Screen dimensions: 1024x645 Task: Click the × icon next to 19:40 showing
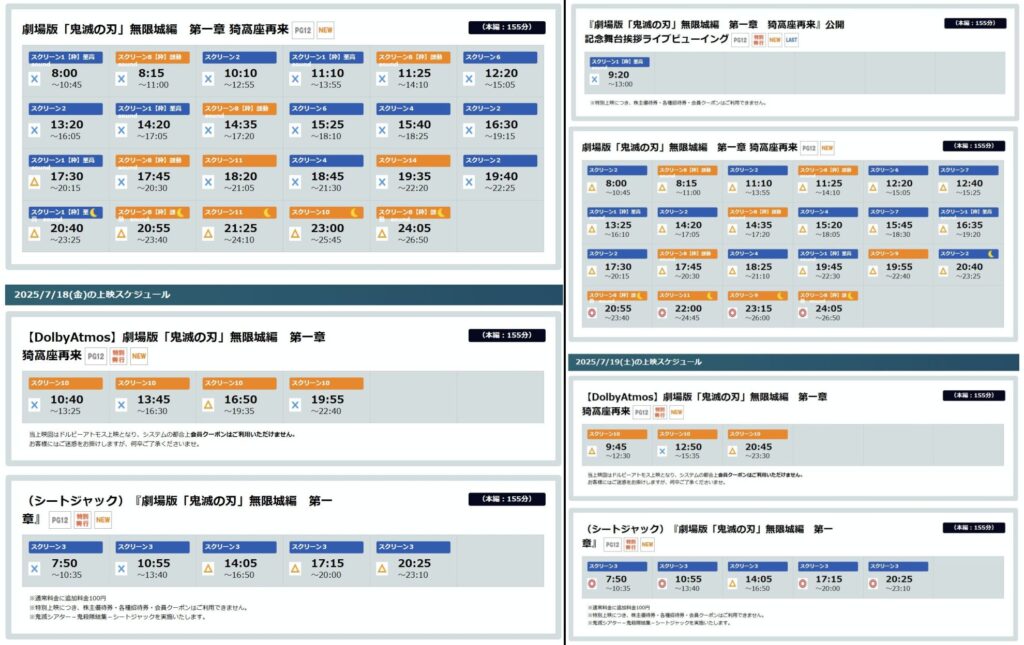[x=469, y=182]
